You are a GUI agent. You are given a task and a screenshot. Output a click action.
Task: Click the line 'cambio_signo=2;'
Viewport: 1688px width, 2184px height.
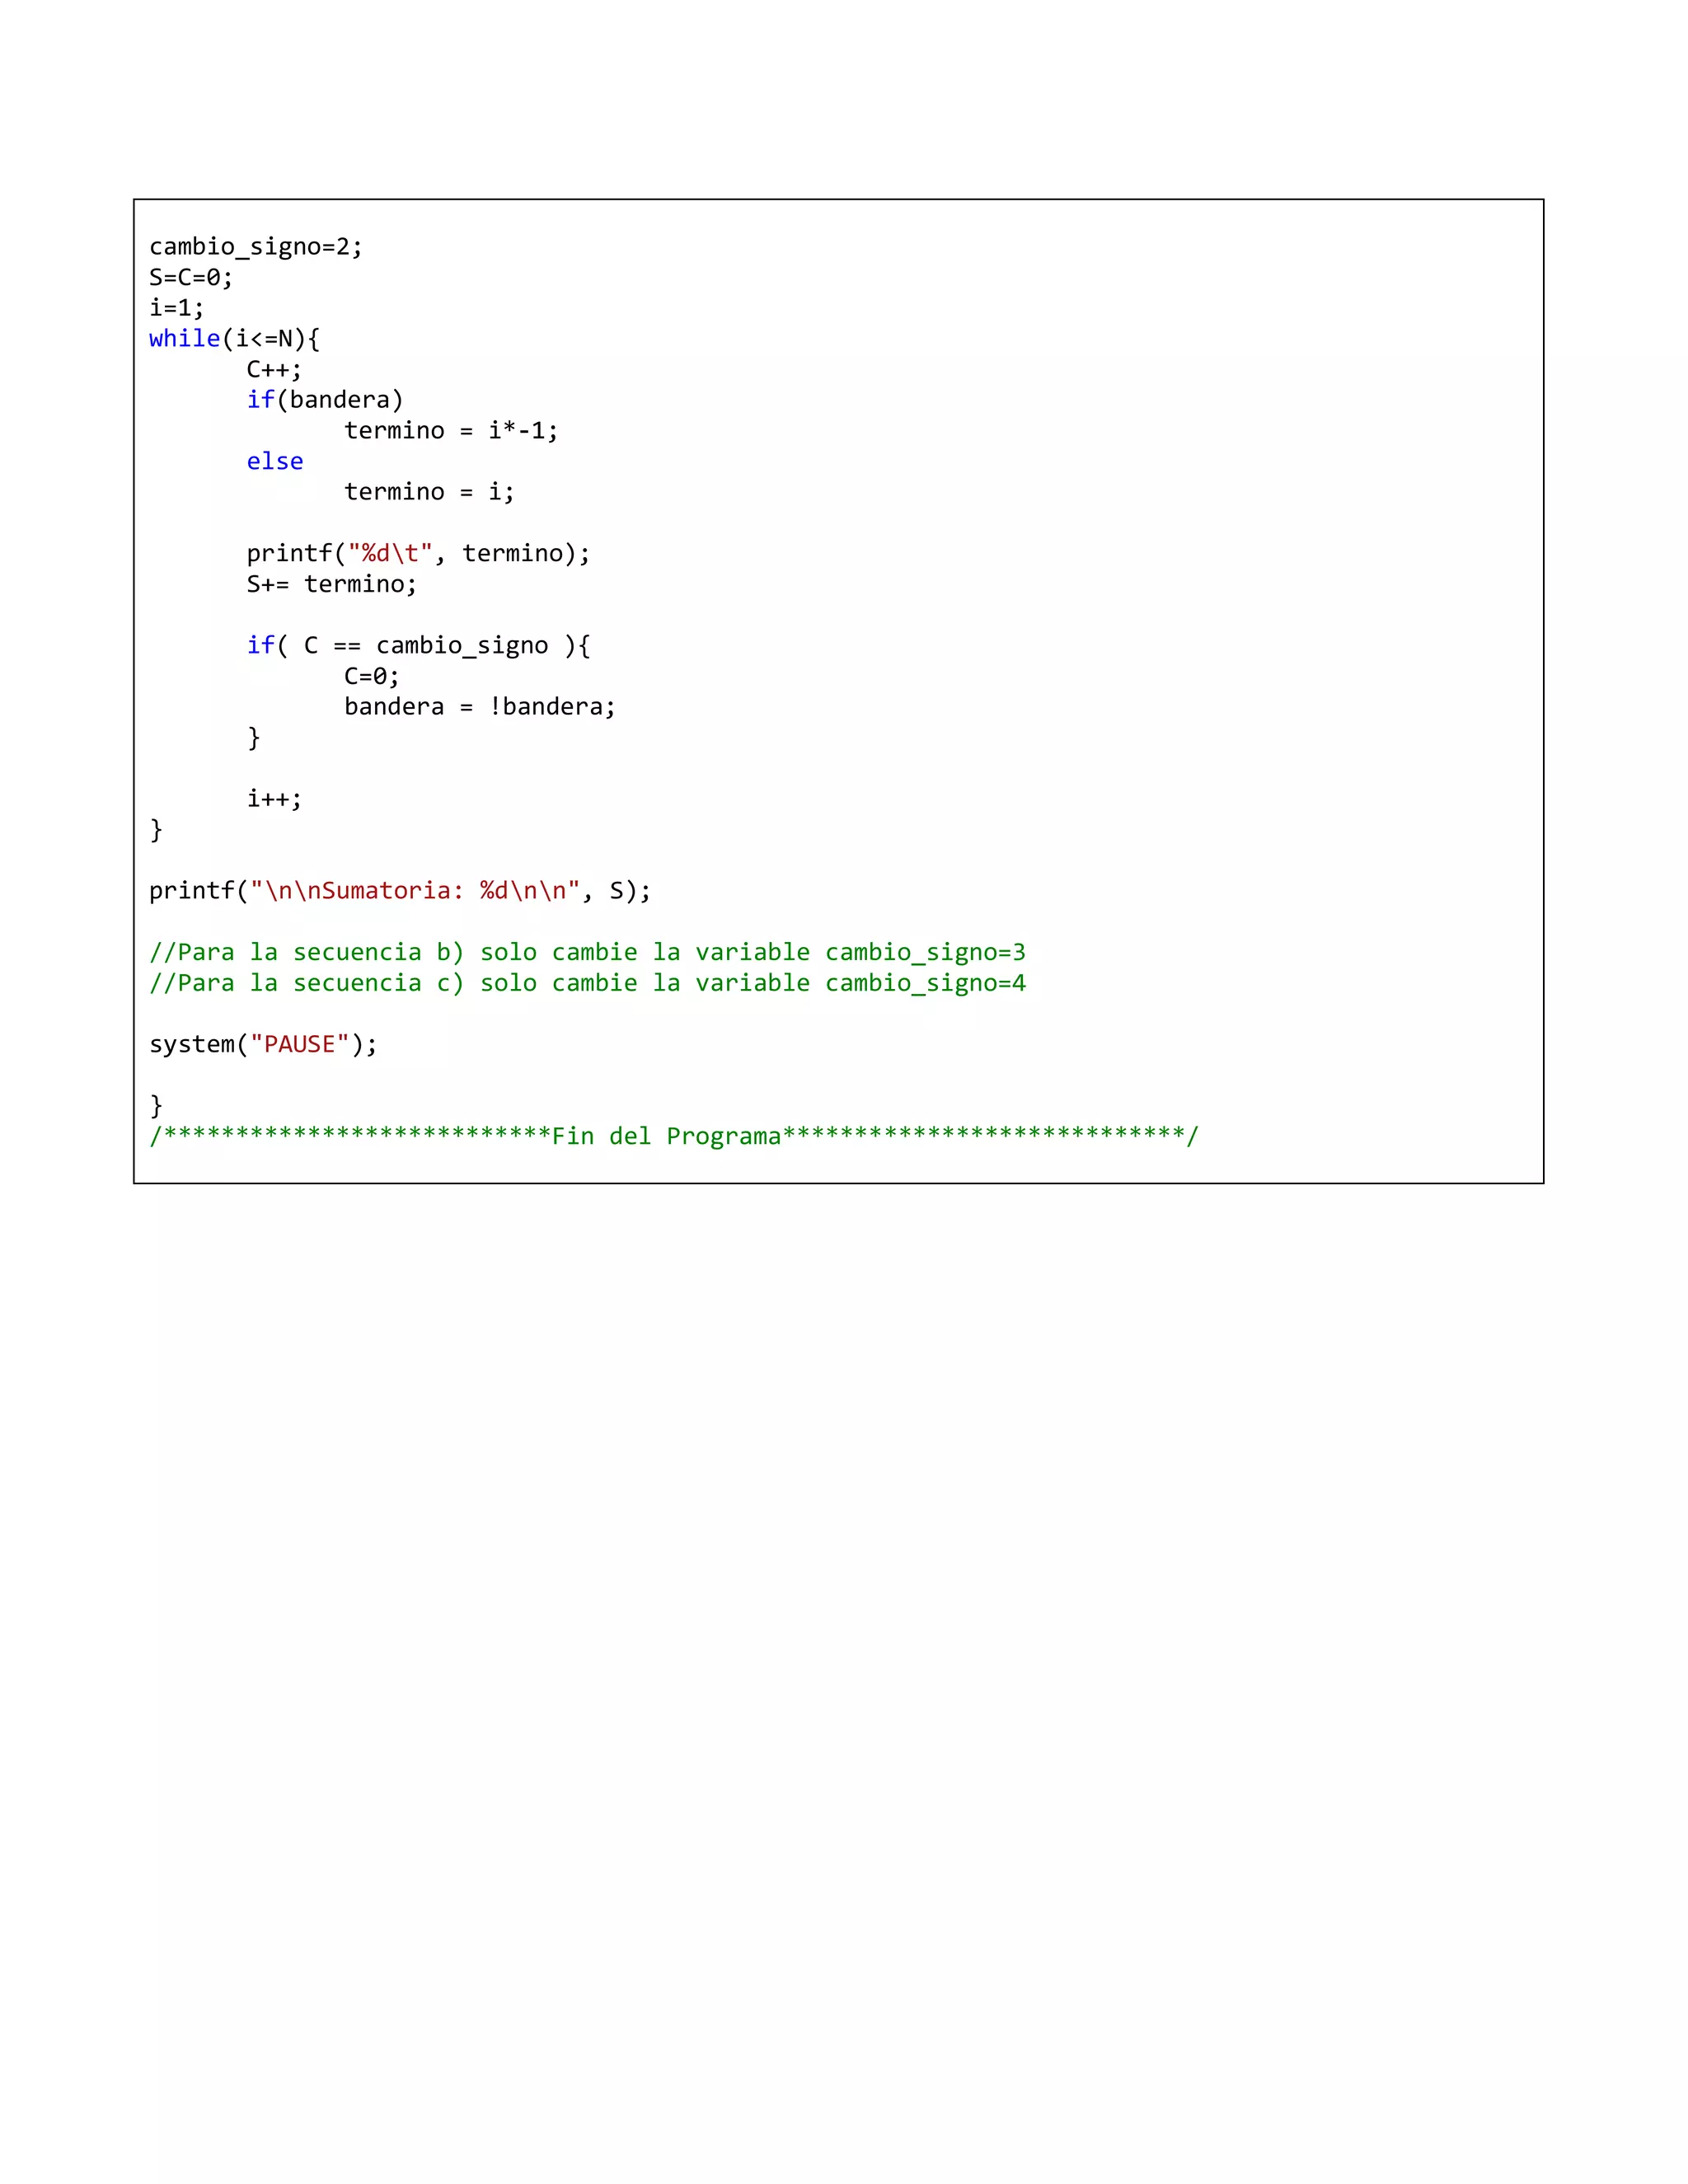tap(256, 247)
